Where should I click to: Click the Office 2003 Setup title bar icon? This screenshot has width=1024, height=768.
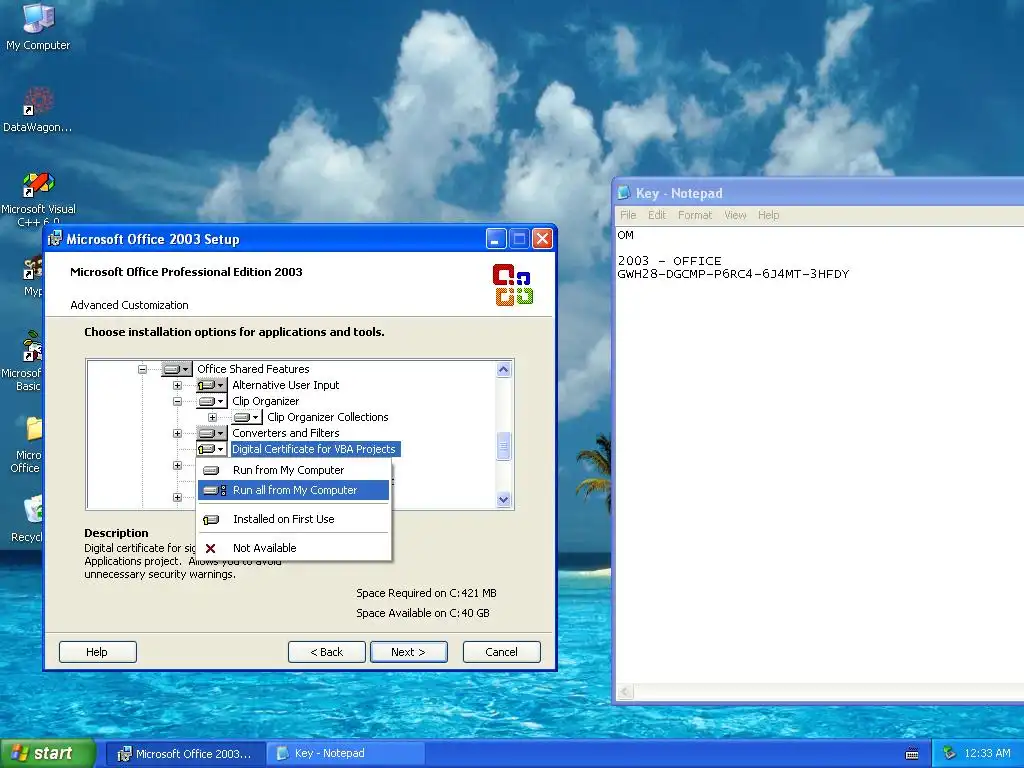[55, 239]
